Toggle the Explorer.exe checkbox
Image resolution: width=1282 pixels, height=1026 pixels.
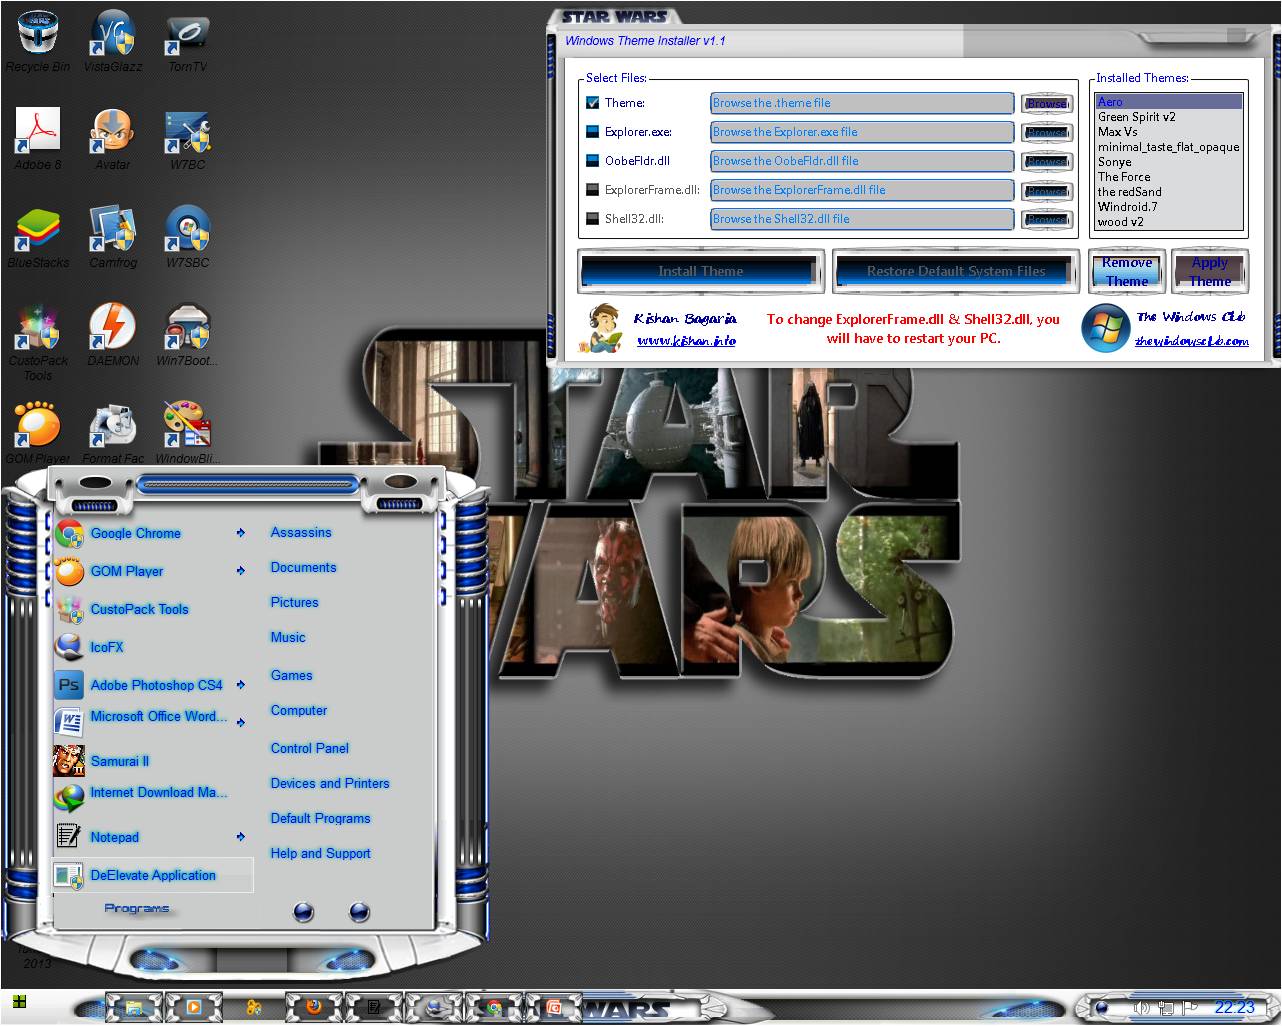tap(592, 131)
